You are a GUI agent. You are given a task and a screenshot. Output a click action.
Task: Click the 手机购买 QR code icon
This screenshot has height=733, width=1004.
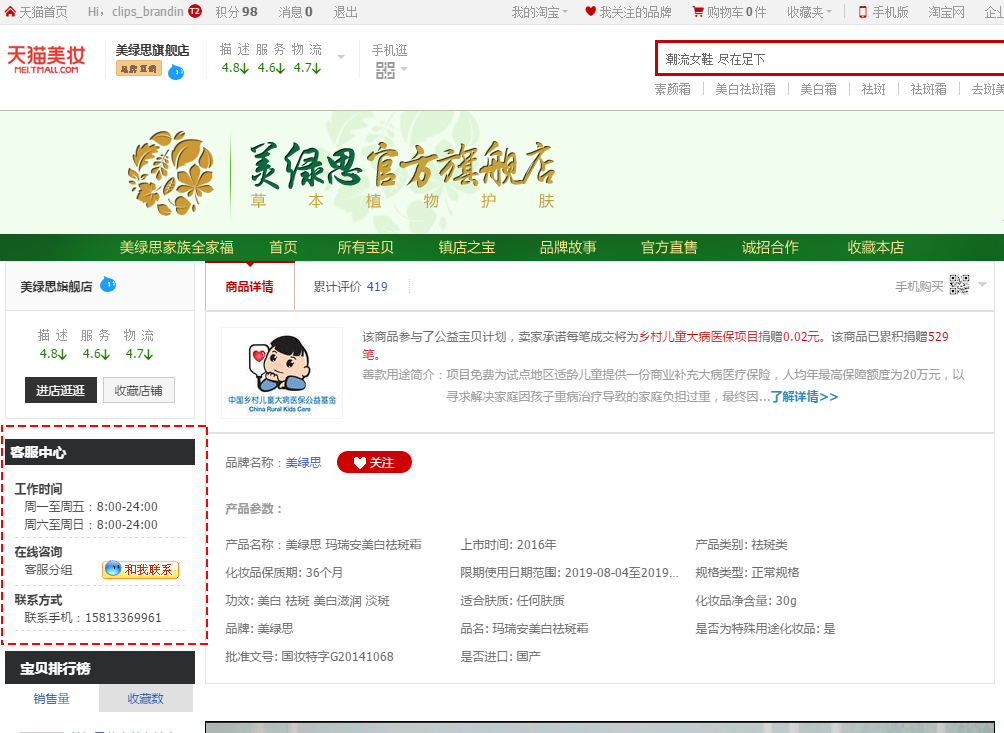coord(959,285)
